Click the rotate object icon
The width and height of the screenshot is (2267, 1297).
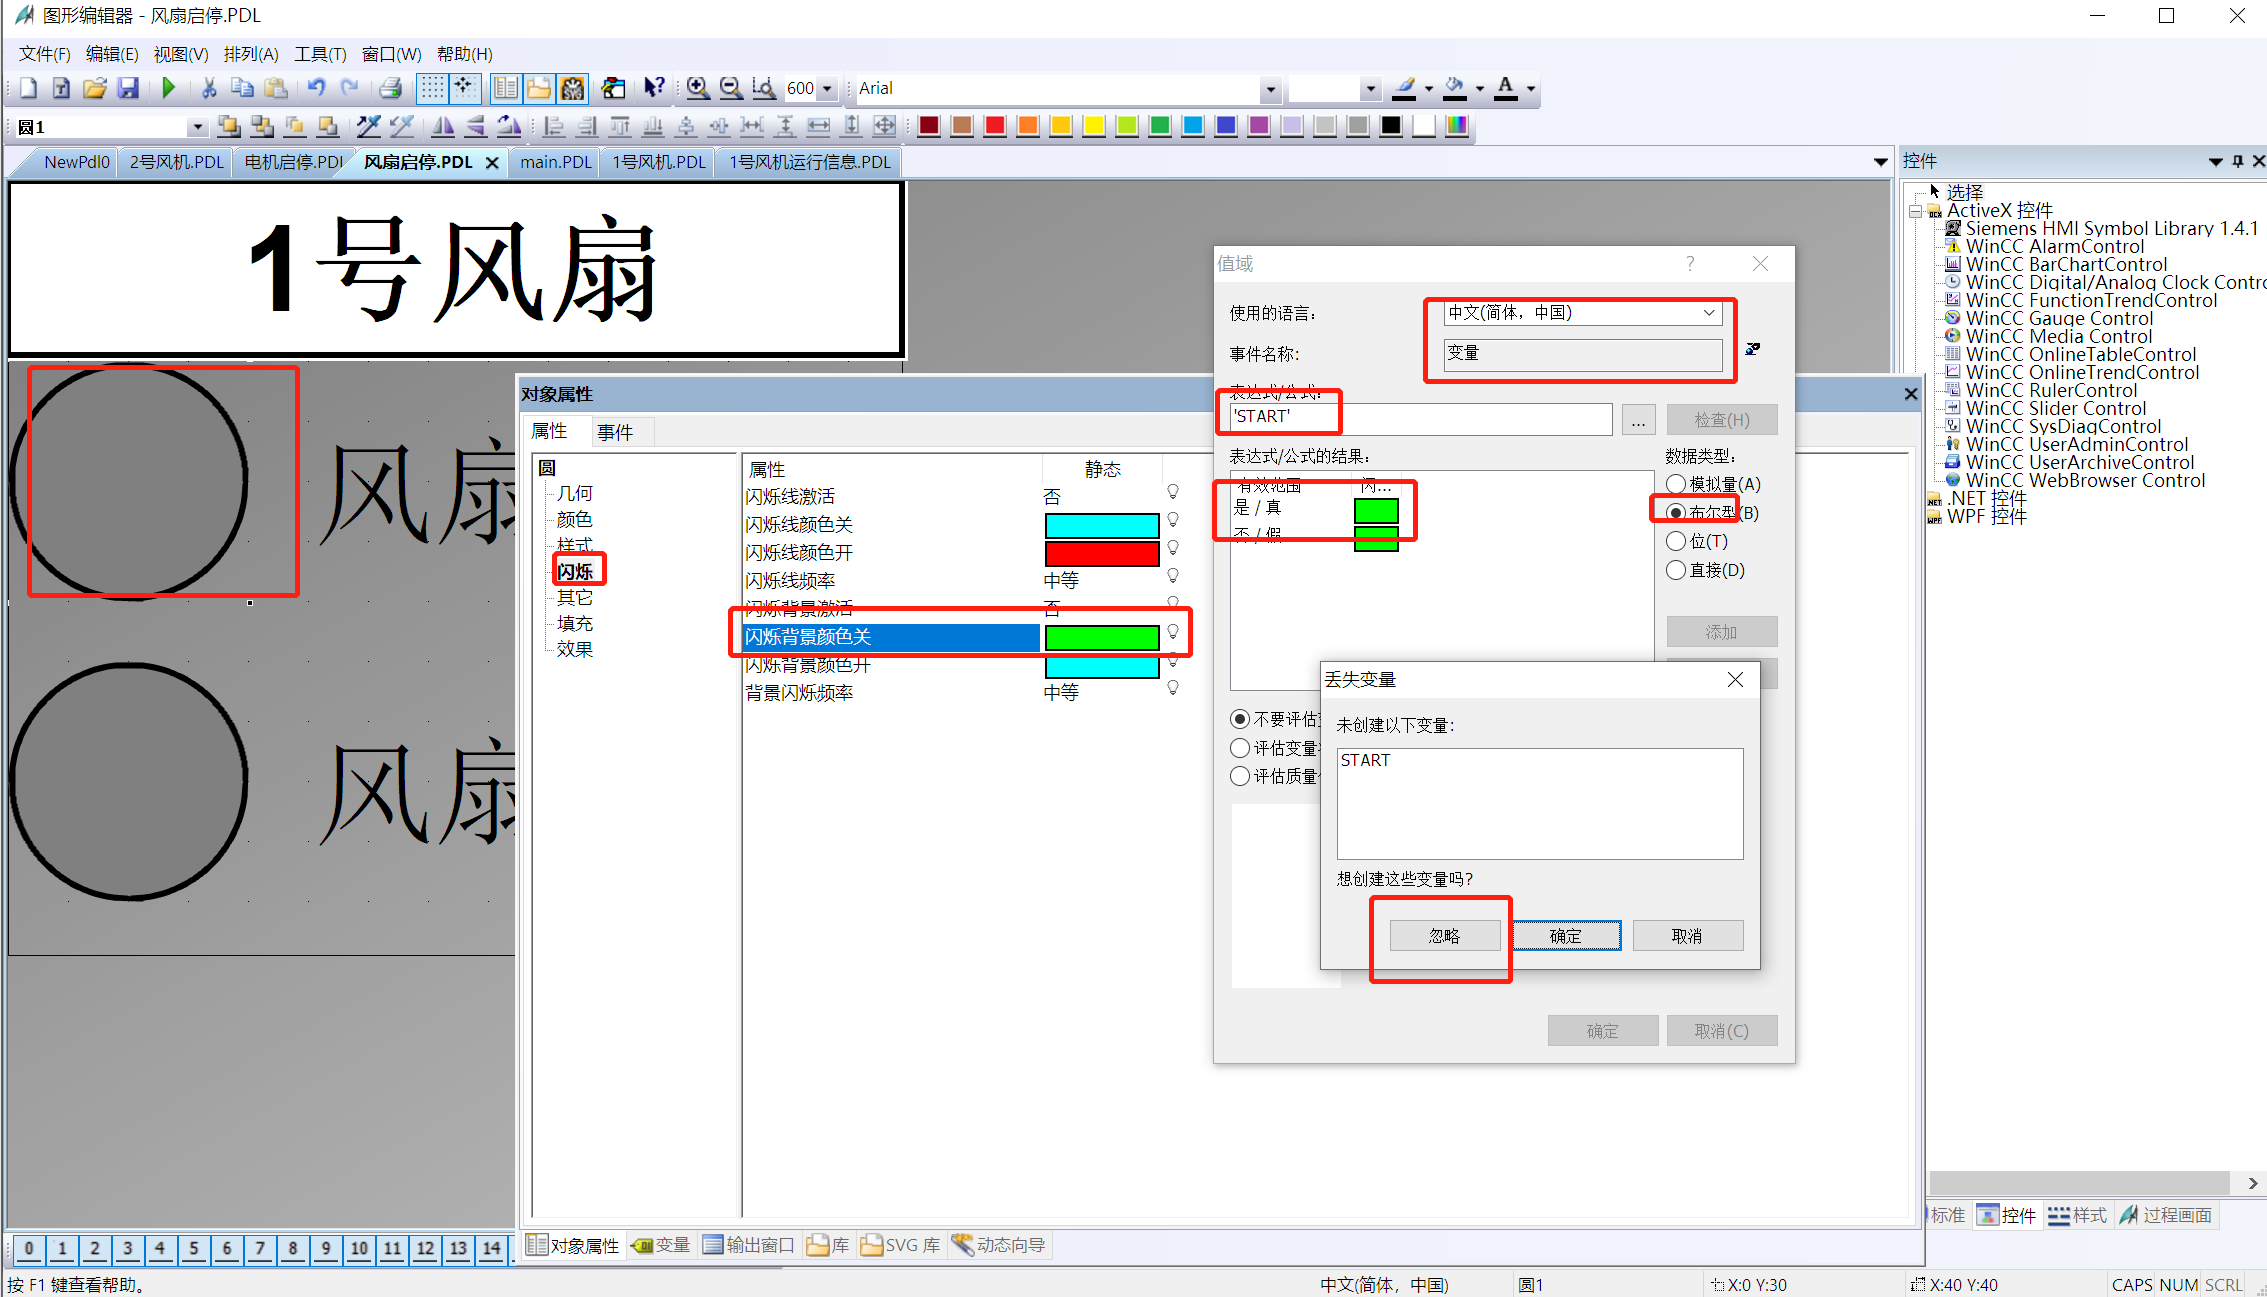coord(509,126)
